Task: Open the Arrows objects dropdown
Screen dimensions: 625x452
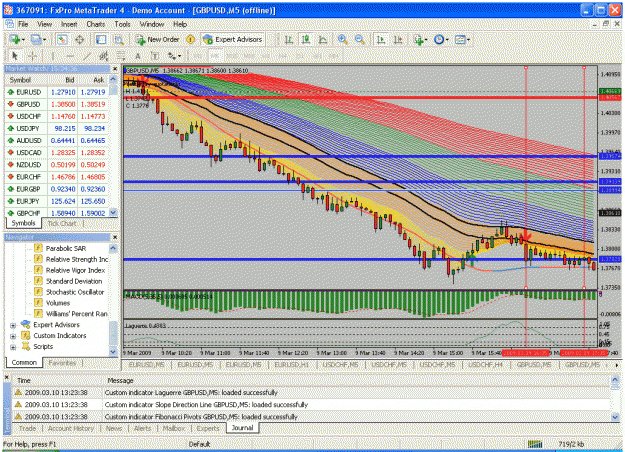Action: point(174,56)
